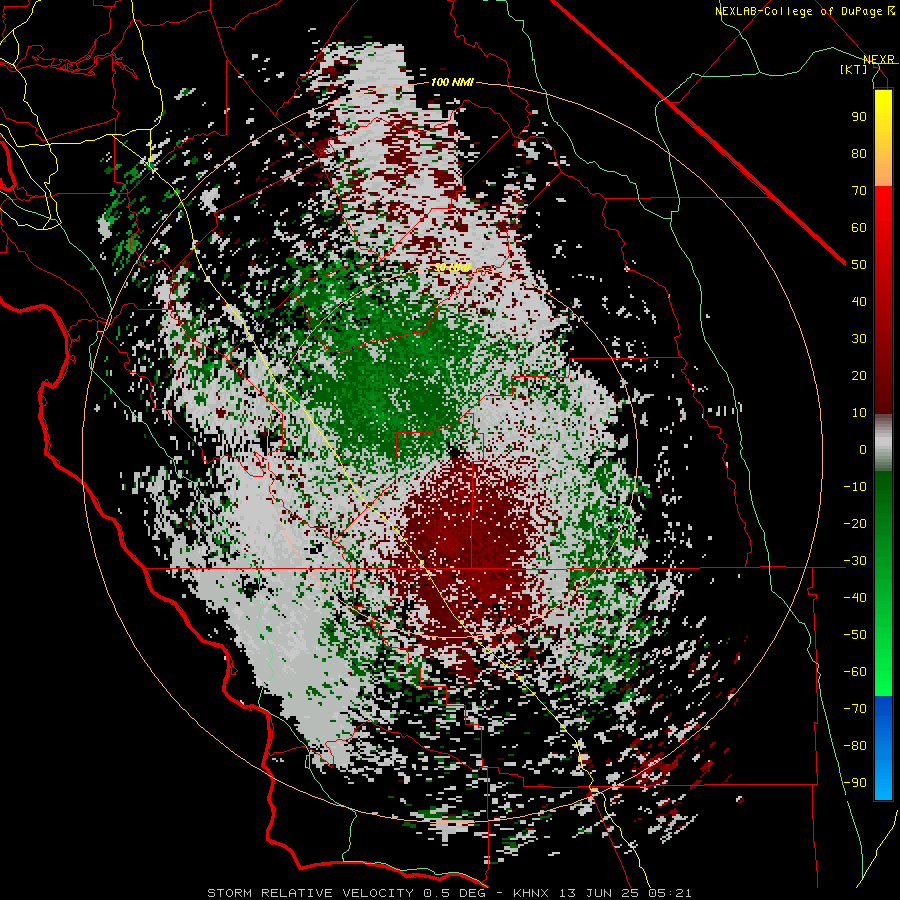The height and width of the screenshot is (900, 900).
Task: Click the 100 NMI range ring label
Action: [x=452, y=82]
